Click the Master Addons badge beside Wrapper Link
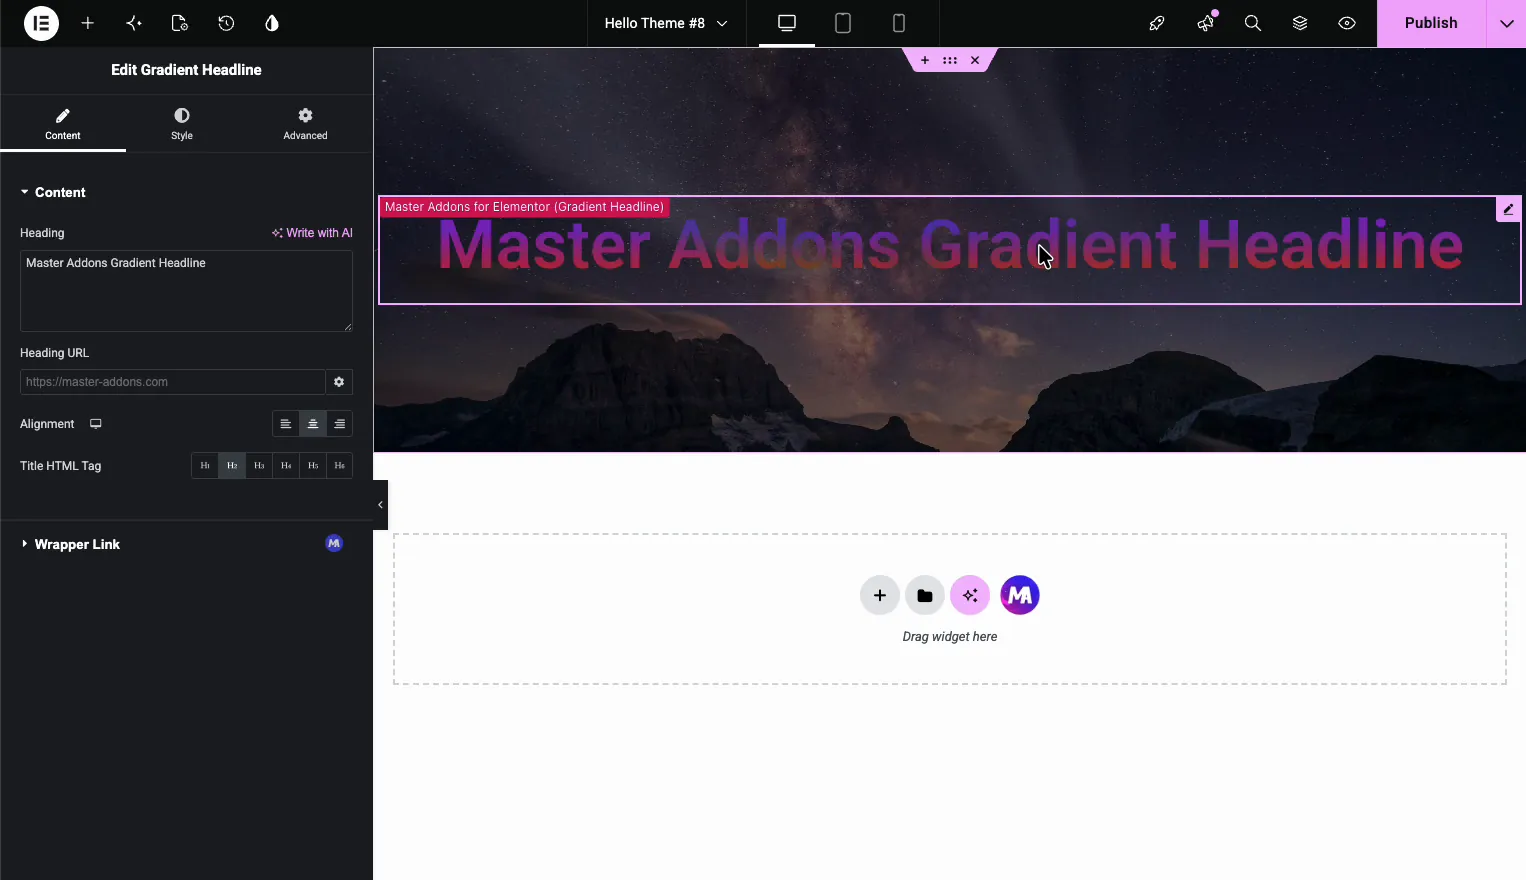 [x=334, y=543]
